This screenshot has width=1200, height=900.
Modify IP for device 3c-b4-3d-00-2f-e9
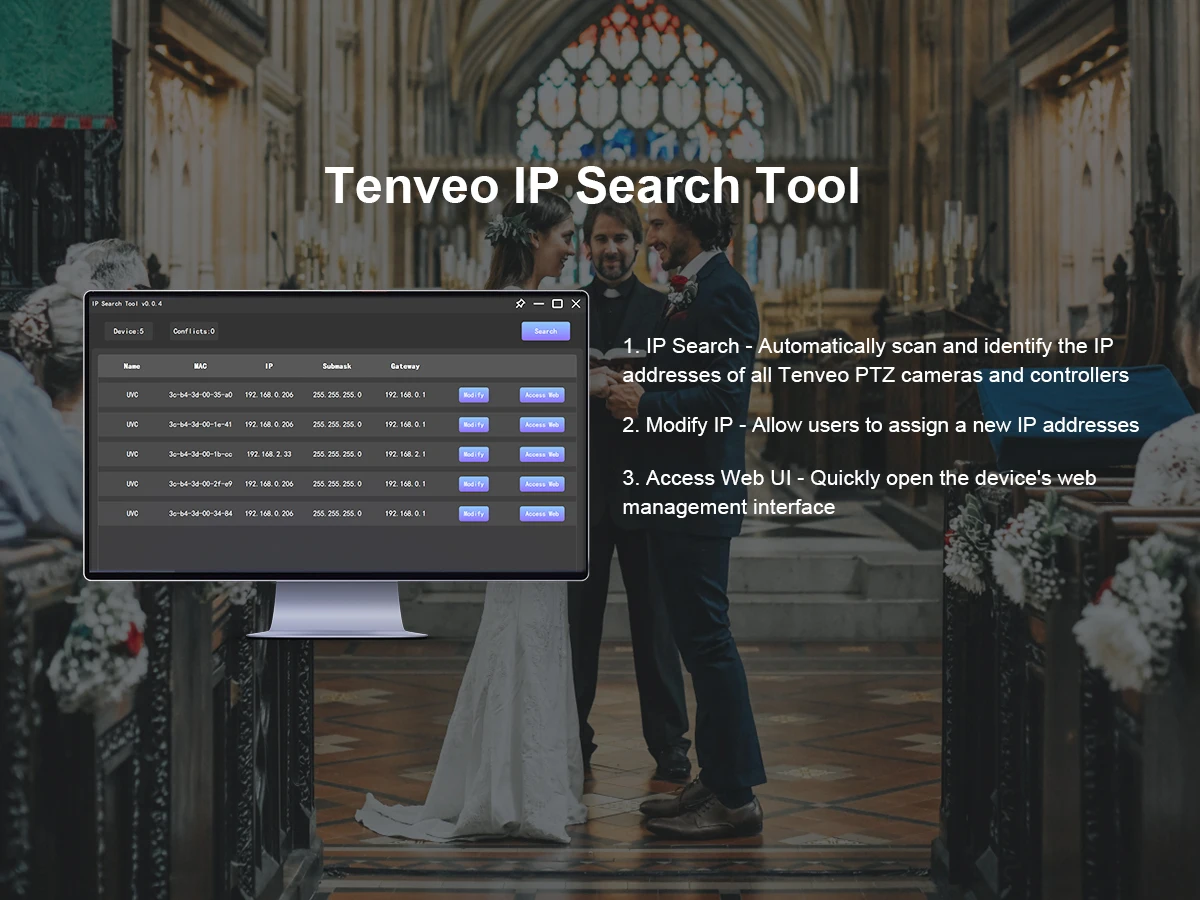click(474, 484)
